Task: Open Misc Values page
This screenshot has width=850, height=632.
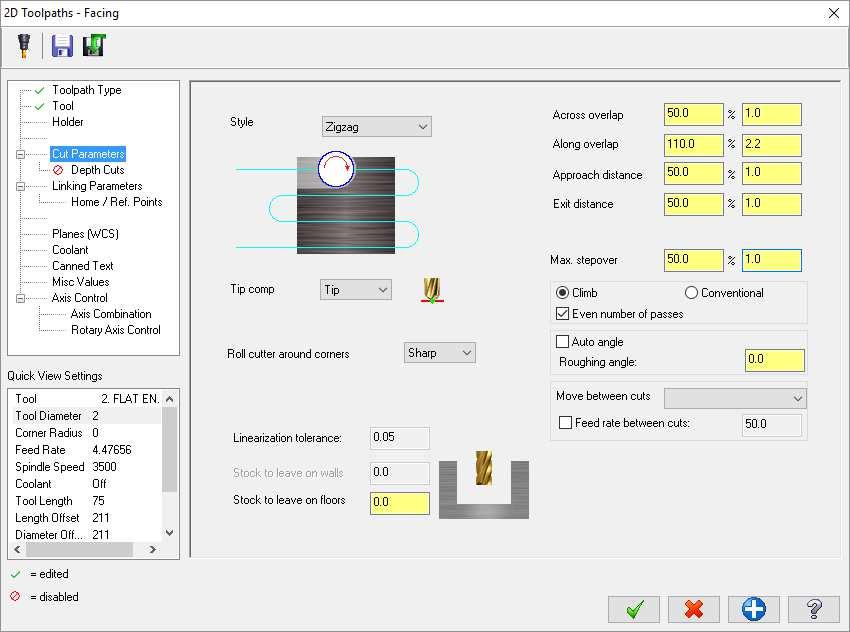Action: (x=81, y=282)
